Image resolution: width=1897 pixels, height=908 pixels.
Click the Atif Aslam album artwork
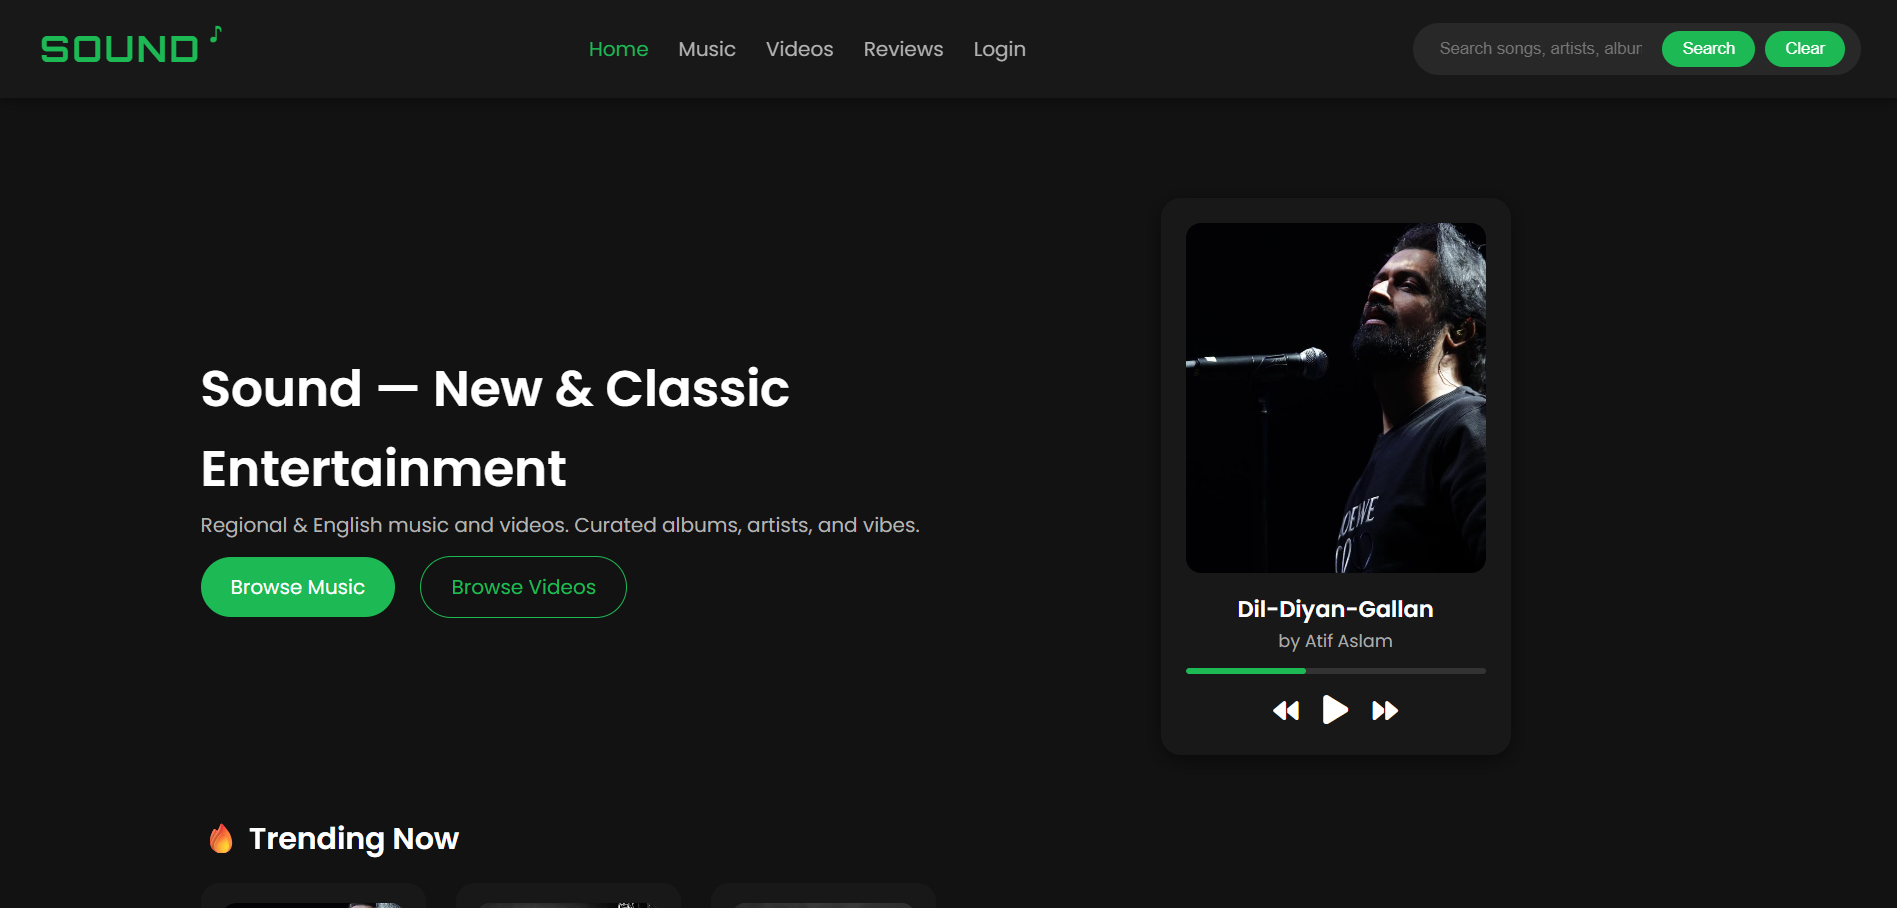point(1335,398)
